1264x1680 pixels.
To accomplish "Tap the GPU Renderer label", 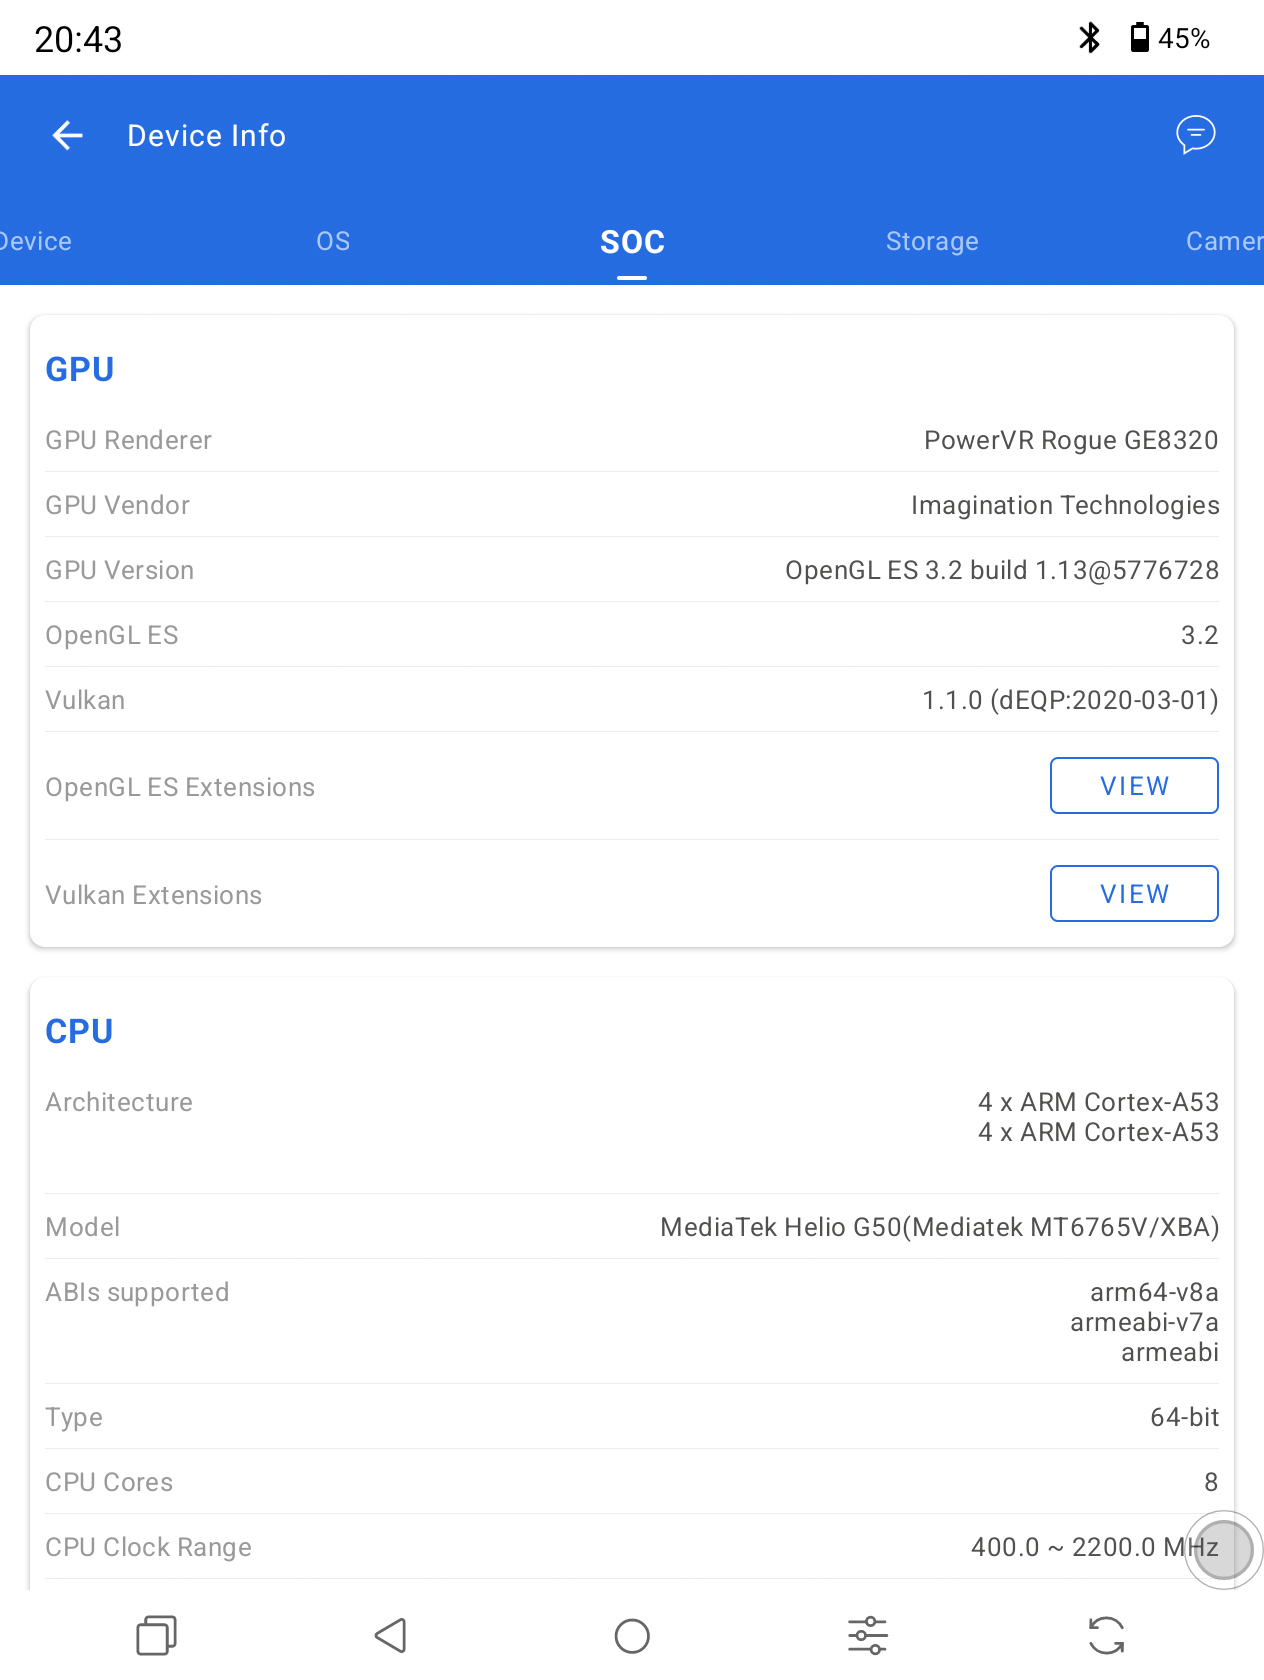I will pyautogui.click(x=128, y=440).
